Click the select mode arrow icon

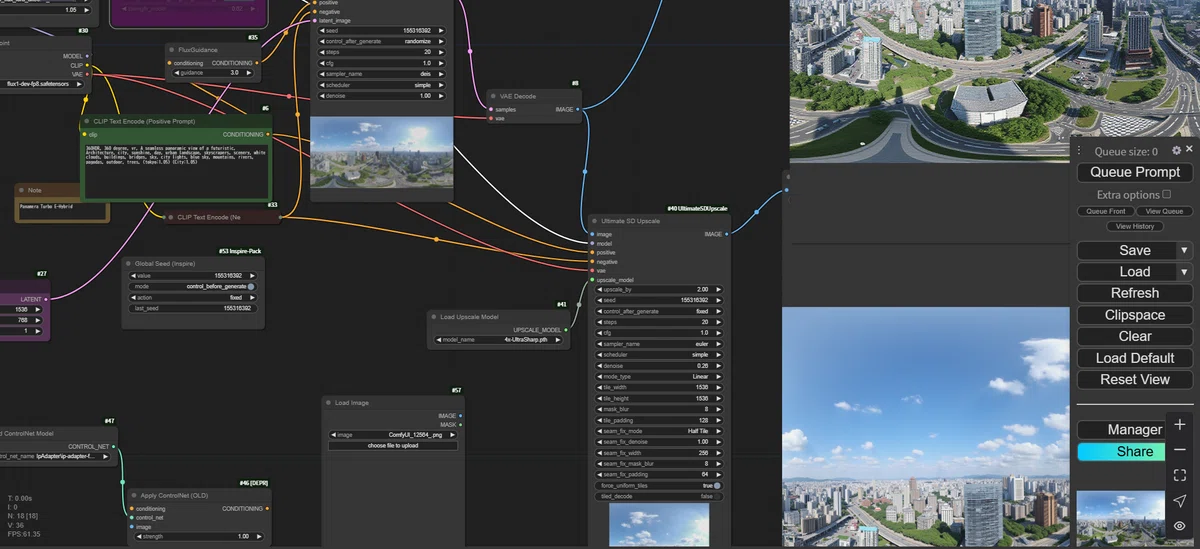1180,500
